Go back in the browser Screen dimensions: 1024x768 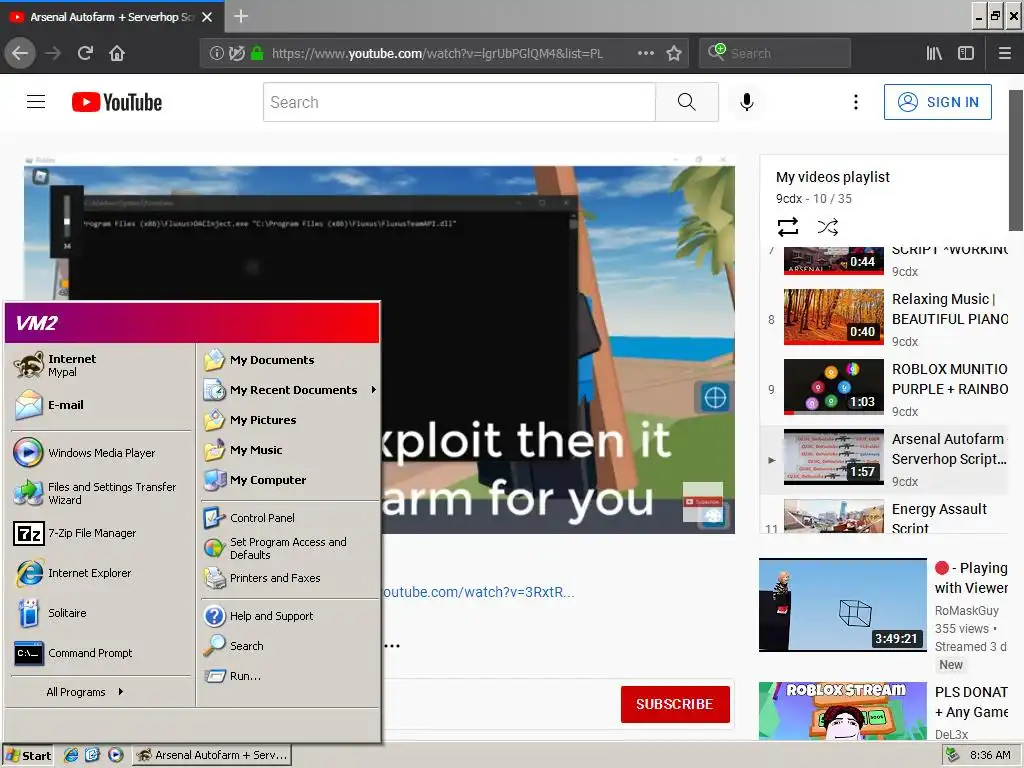pos(20,53)
